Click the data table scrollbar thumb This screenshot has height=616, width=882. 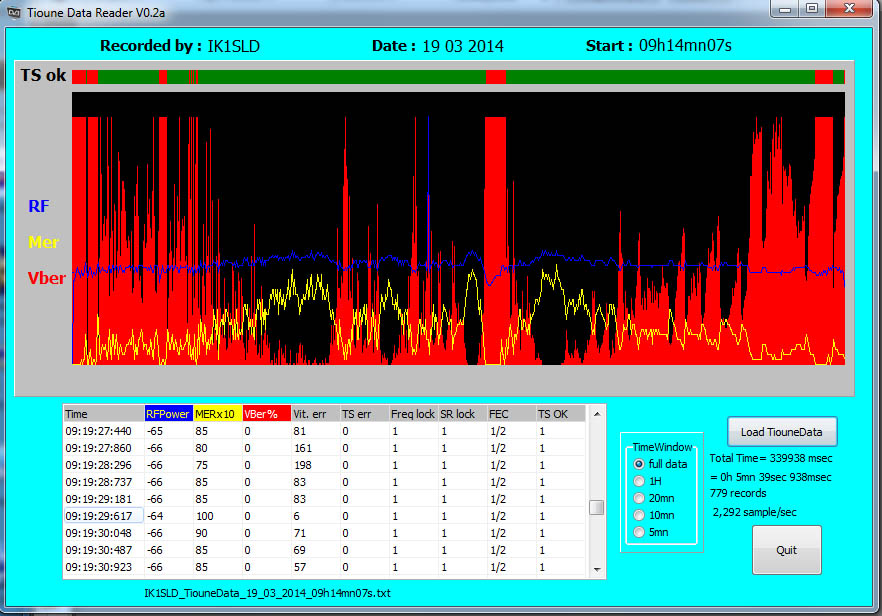click(596, 507)
